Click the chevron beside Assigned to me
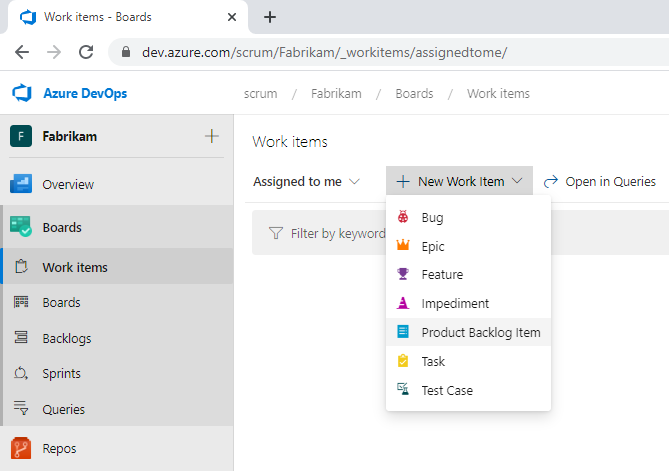The image size is (669, 471). (354, 181)
